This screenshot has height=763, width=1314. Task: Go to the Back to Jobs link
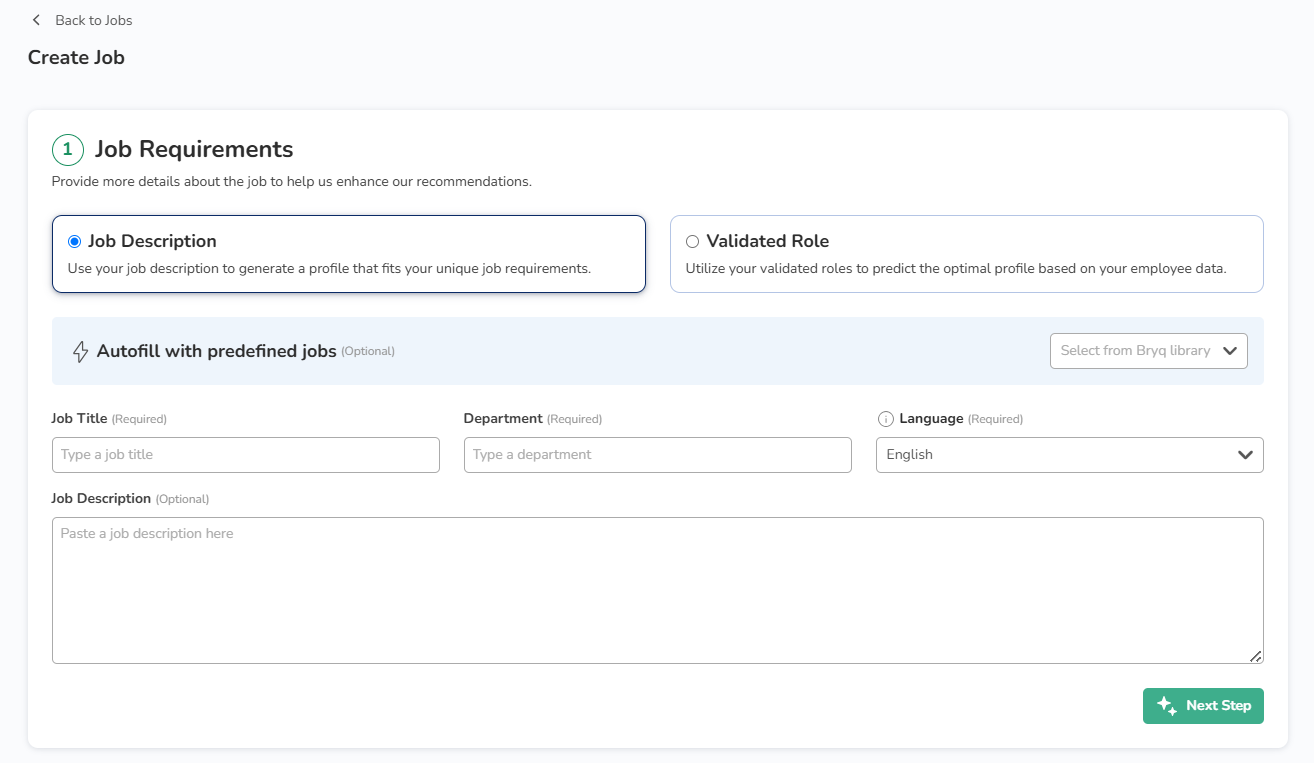click(x=93, y=20)
